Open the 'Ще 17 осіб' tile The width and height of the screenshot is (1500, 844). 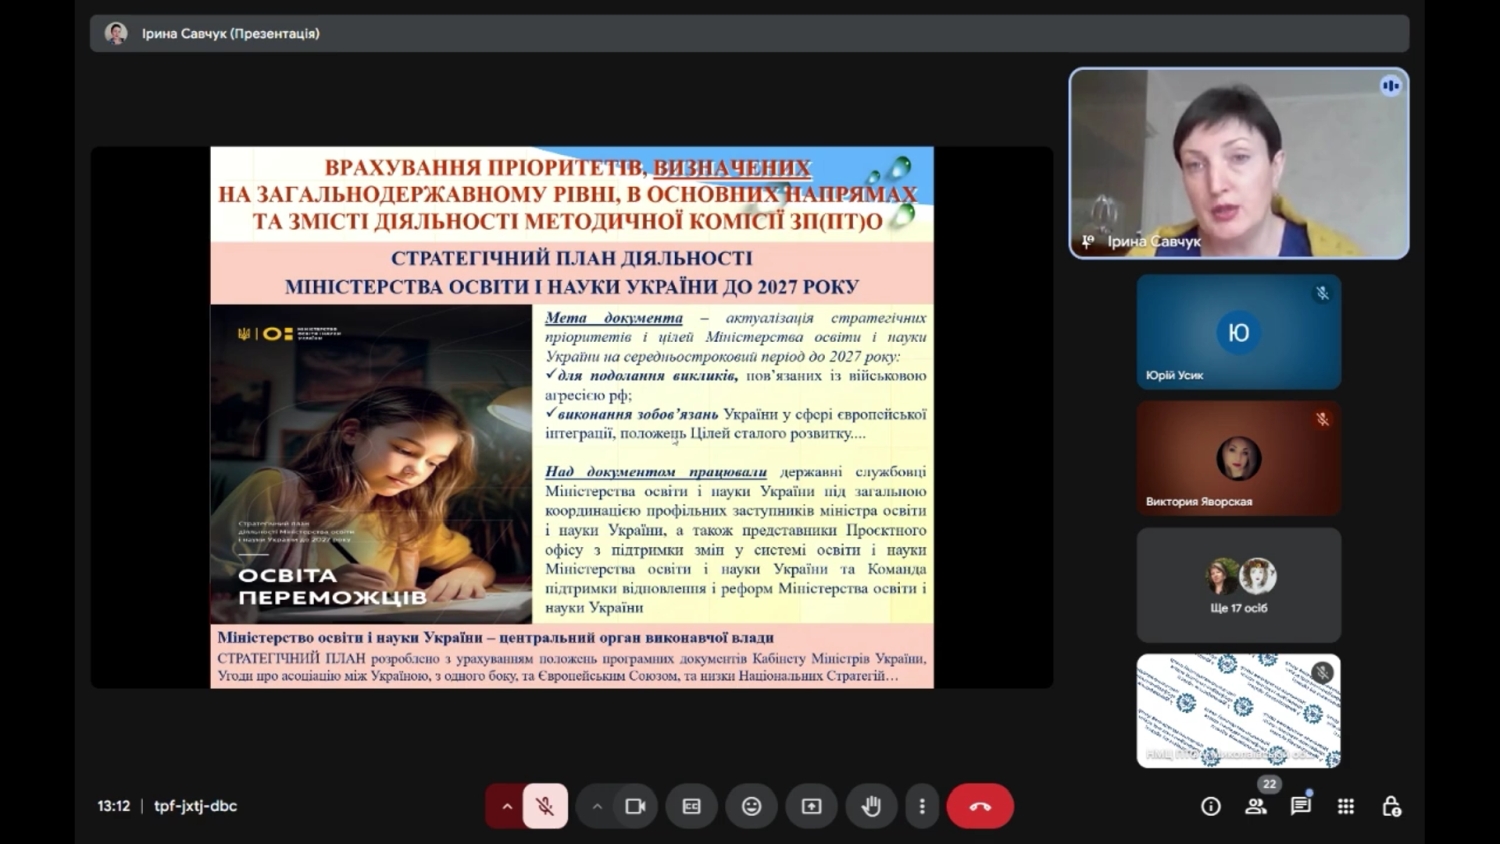point(1239,585)
